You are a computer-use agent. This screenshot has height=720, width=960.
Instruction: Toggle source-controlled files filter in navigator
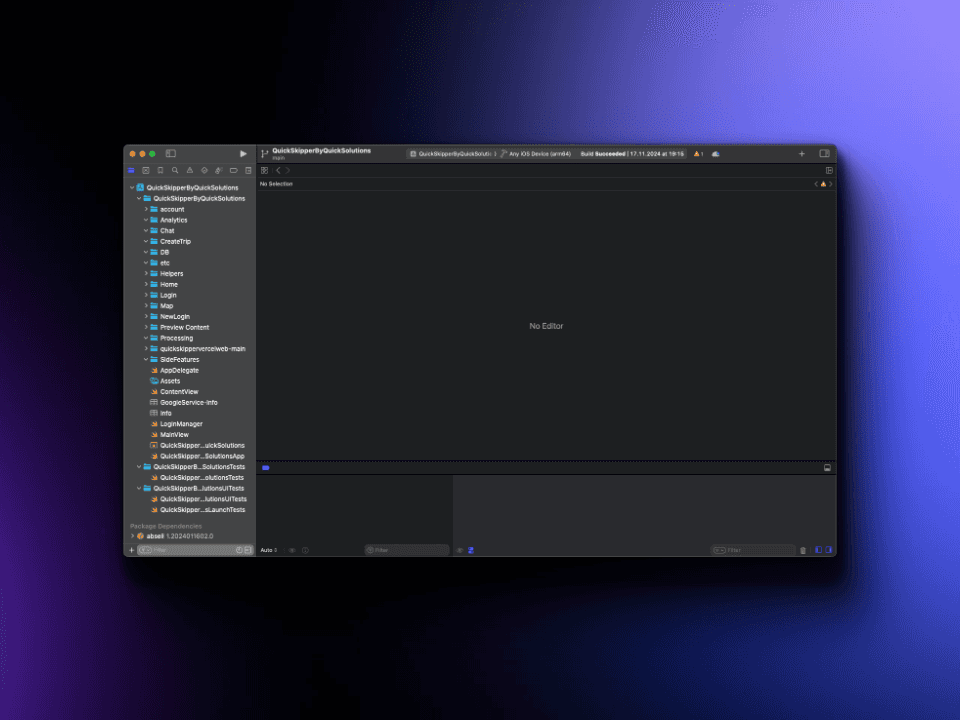248,550
